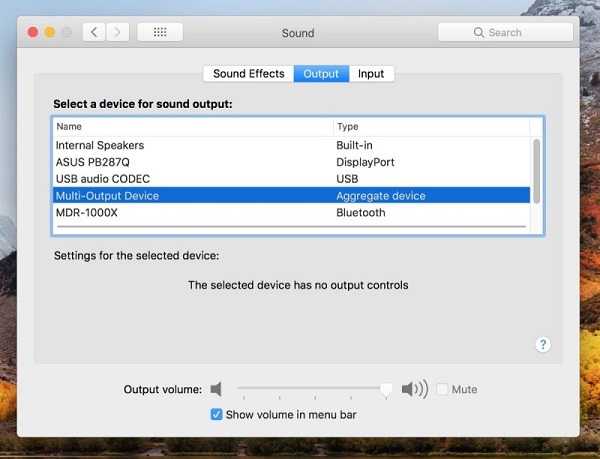
Task: Close the Sound window with red button
Action: (x=33, y=33)
